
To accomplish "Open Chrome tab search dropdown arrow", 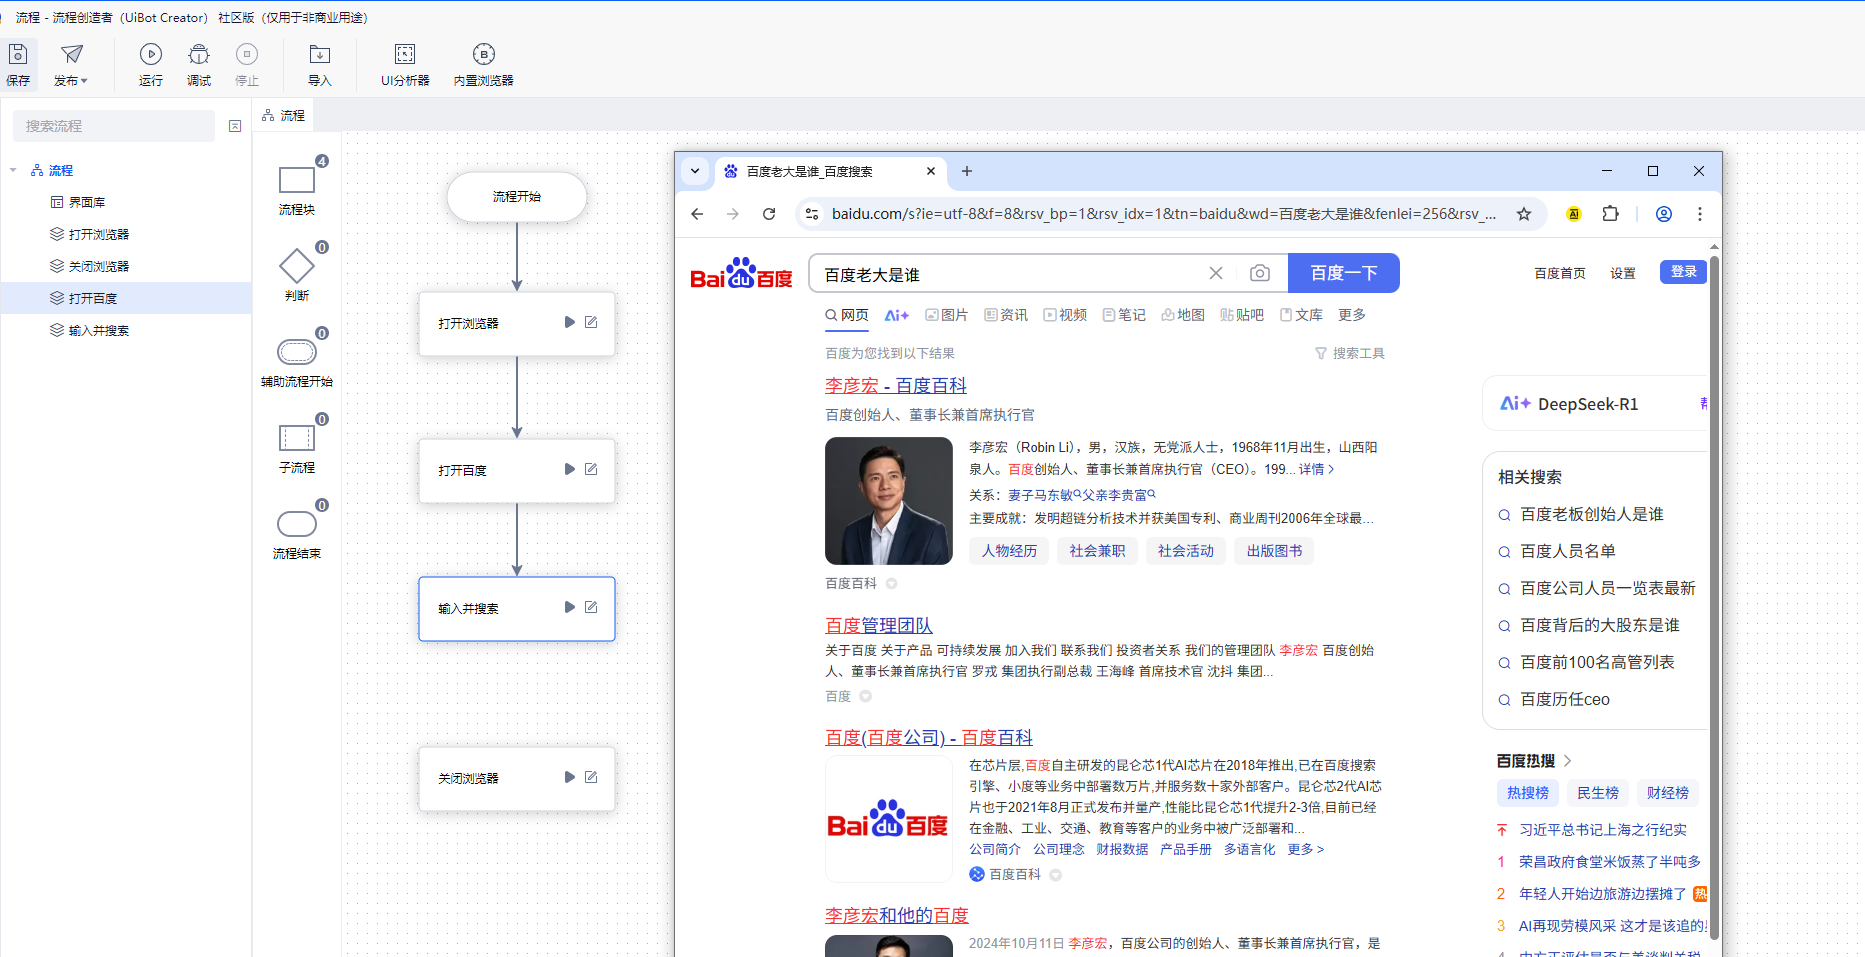I will click(x=695, y=171).
